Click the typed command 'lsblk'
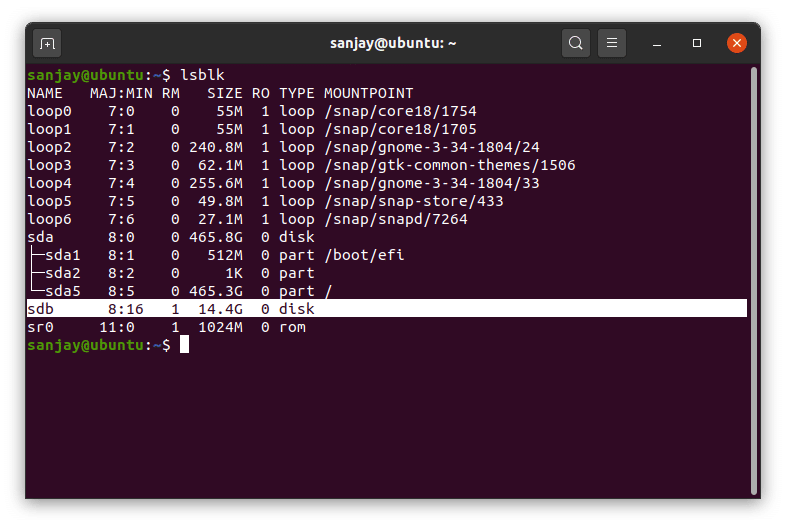The height and width of the screenshot is (527, 786). coord(203,75)
